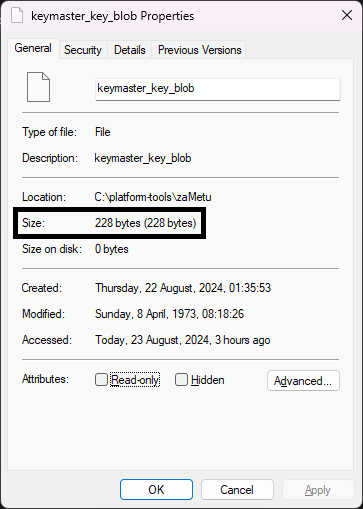Click the Location path C:\platform-tools\zaMetu
This screenshot has height=509, width=363.
(153, 197)
